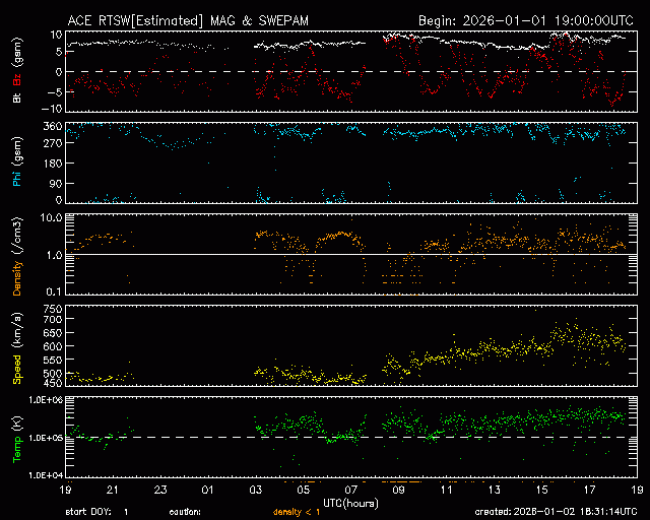
Task: Click the orange 'Density' axis label
Action: pyautogui.click(x=17, y=278)
